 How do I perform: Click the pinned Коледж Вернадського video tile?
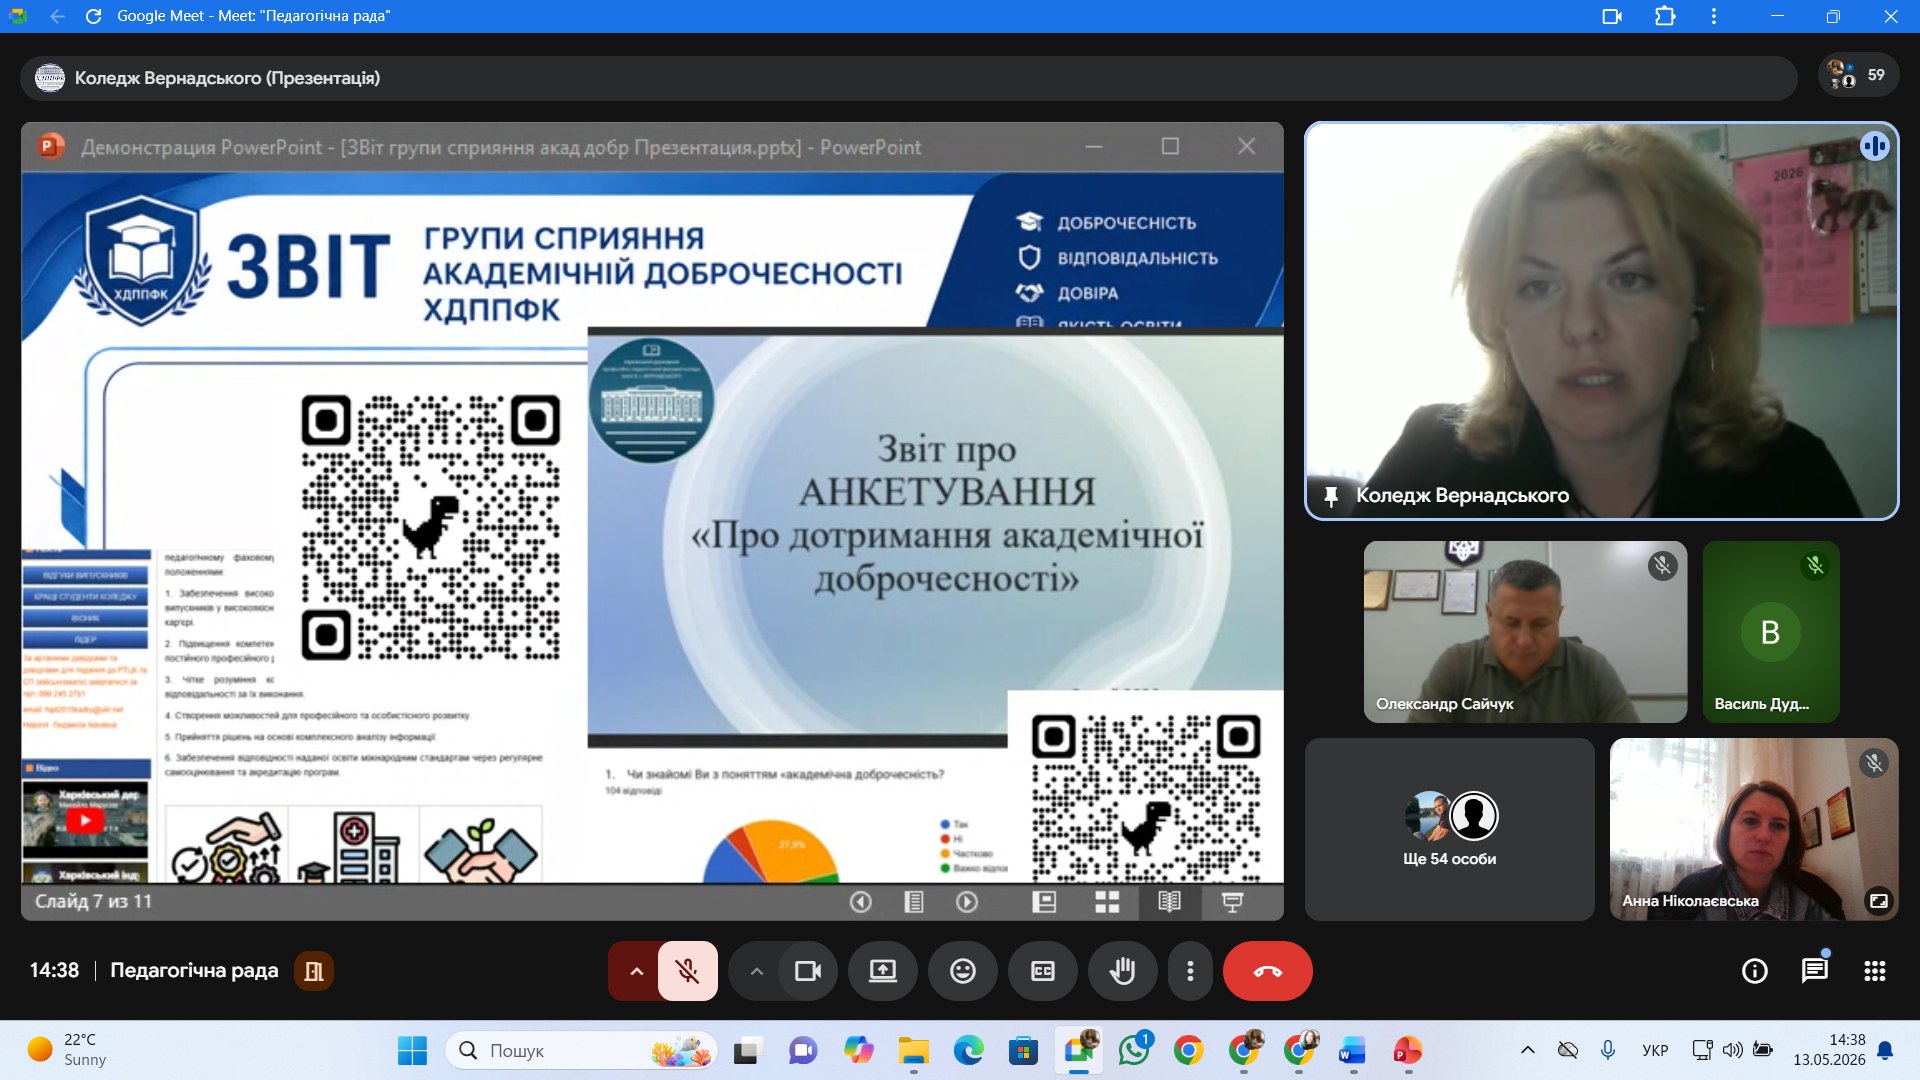tap(1601, 321)
